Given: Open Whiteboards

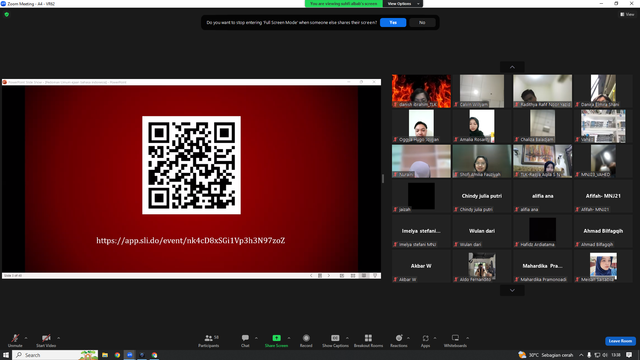Looking at the screenshot, I should pyautogui.click(x=455, y=340).
